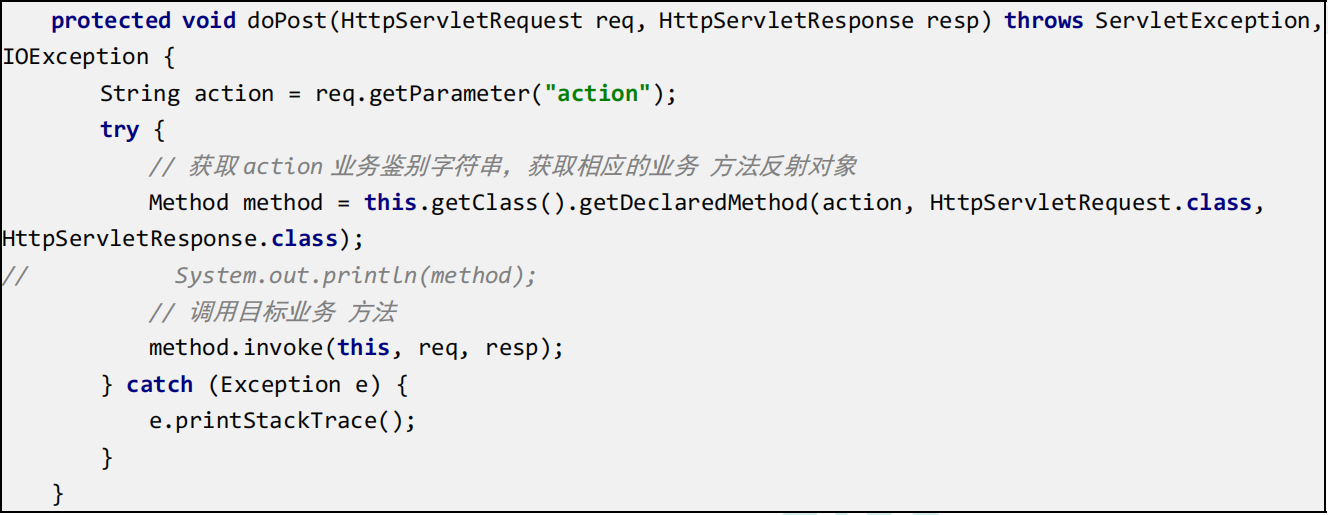Click the e.printStackTrace() statement
Viewport: 1328px width, 515px height.
281,421
